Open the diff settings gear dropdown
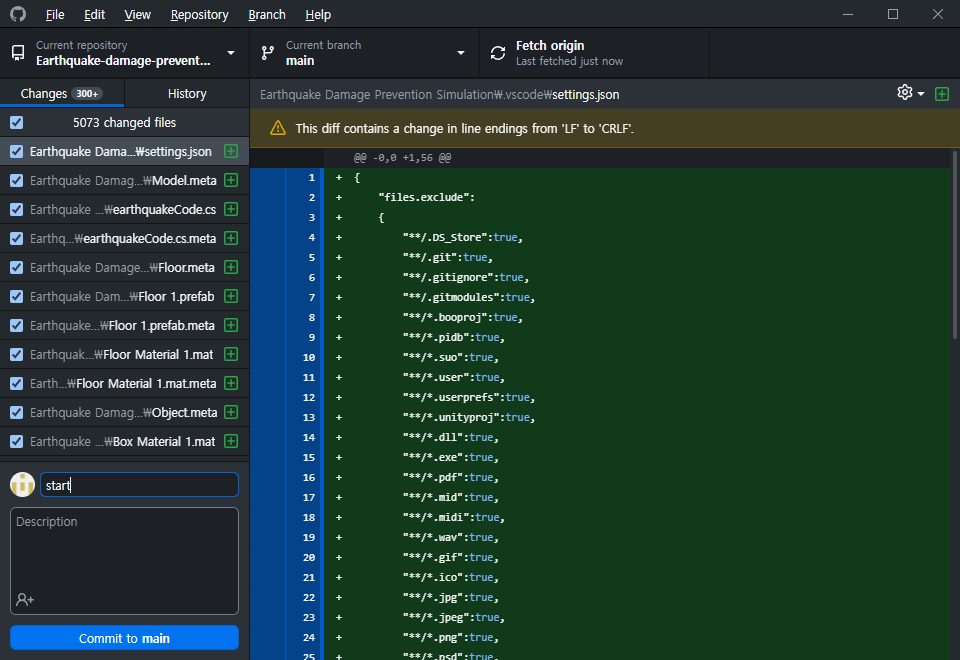The image size is (960, 660). [906, 93]
